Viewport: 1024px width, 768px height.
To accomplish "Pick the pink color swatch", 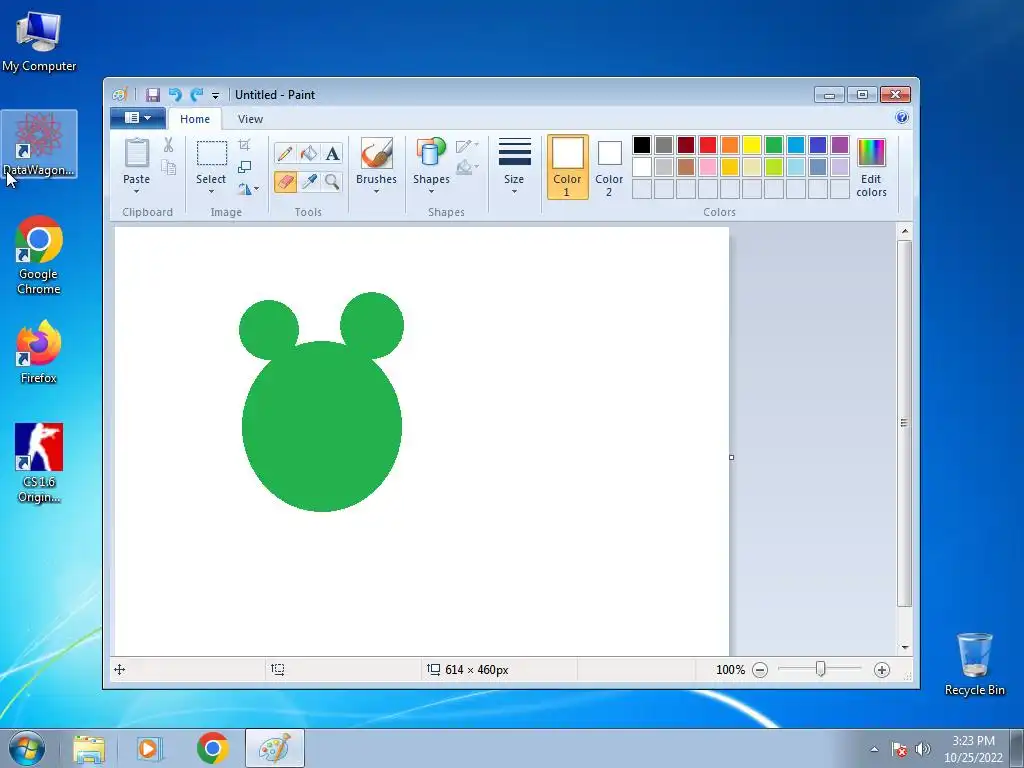I will 708,167.
